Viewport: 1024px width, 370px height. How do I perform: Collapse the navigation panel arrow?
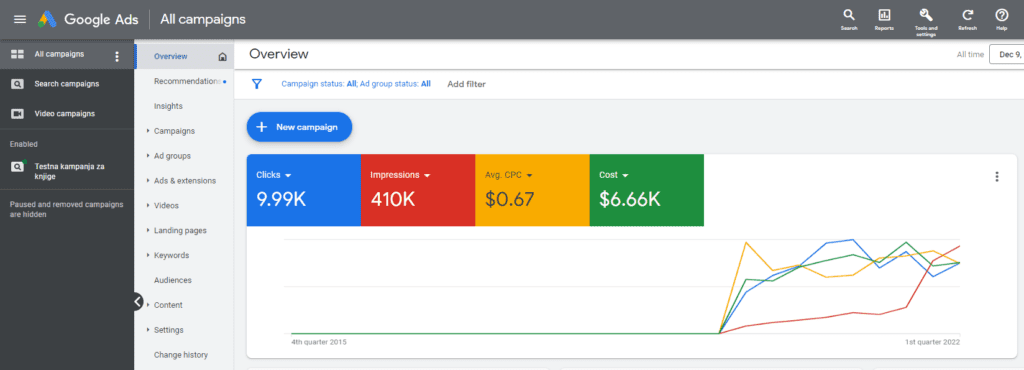point(138,301)
